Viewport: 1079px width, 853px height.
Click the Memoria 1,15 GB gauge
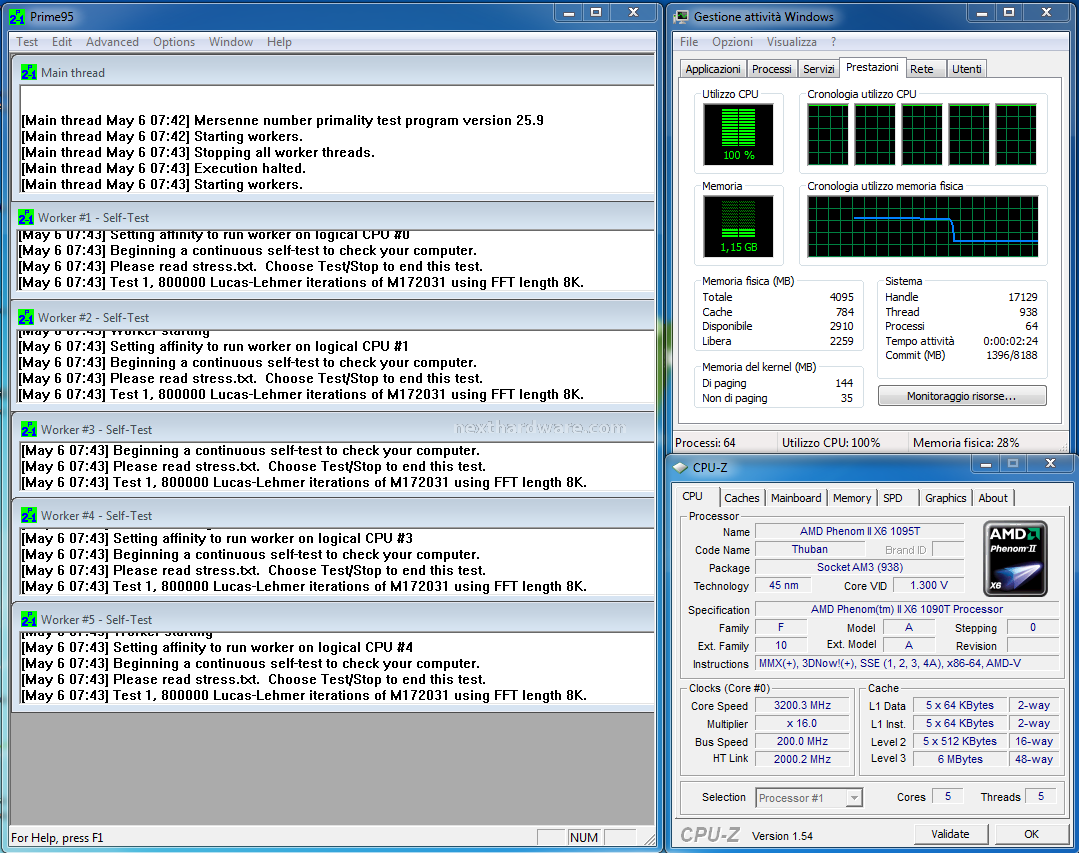738,226
